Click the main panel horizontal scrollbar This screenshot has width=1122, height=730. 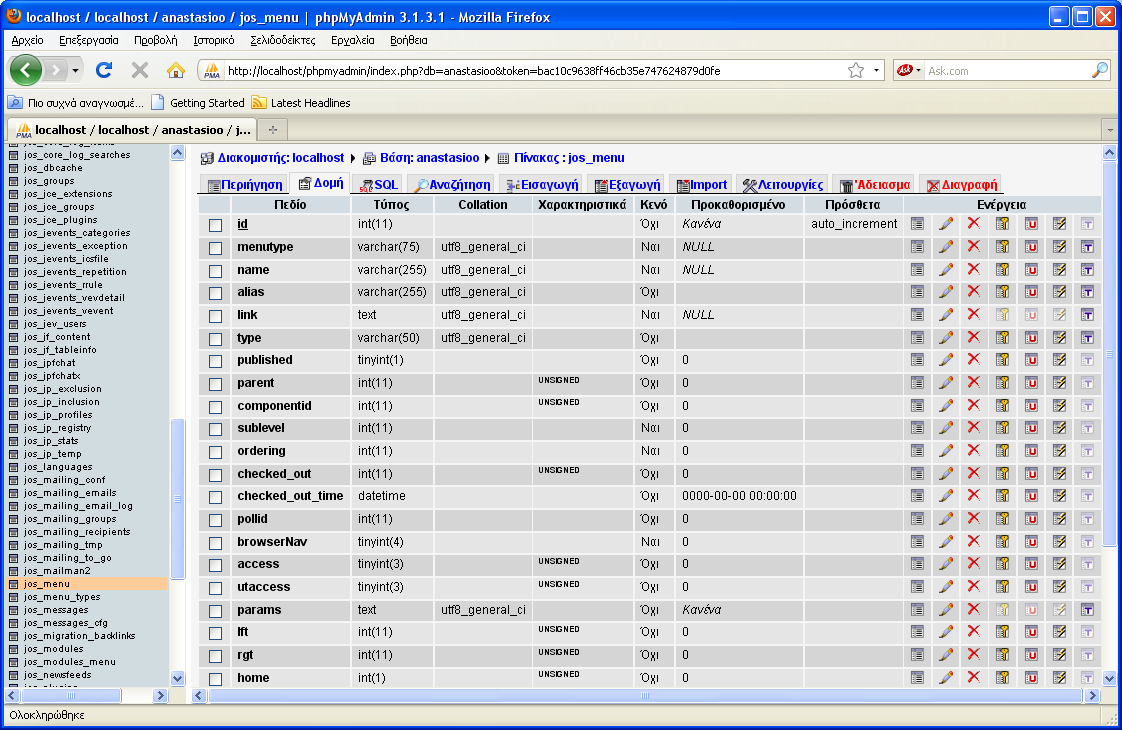(645, 696)
